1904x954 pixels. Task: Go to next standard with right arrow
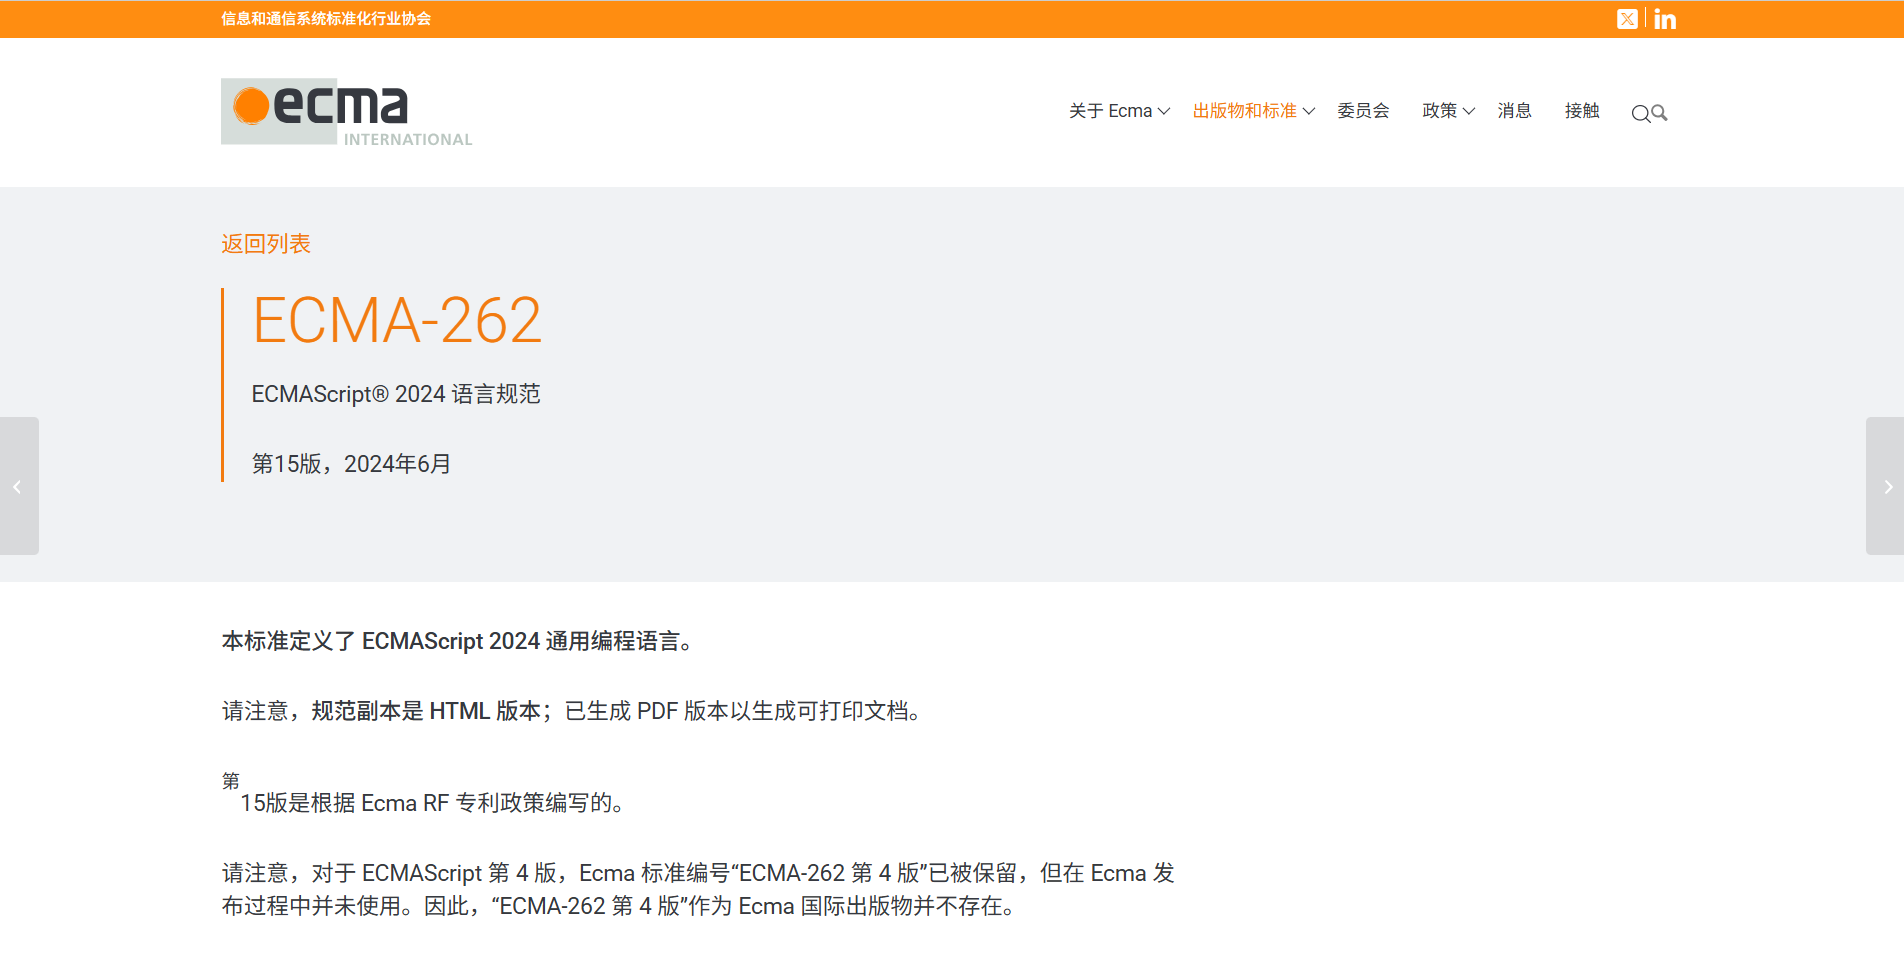point(1885,486)
